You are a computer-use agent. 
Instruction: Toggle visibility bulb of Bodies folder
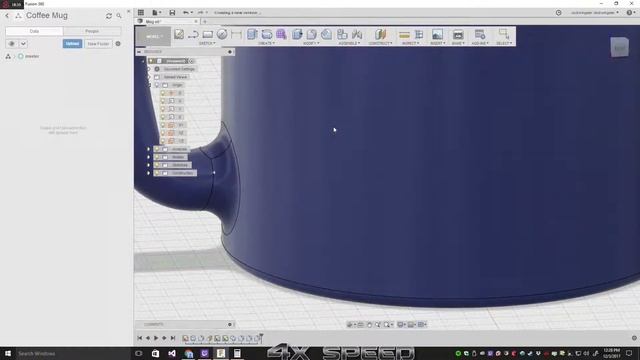tap(157, 157)
